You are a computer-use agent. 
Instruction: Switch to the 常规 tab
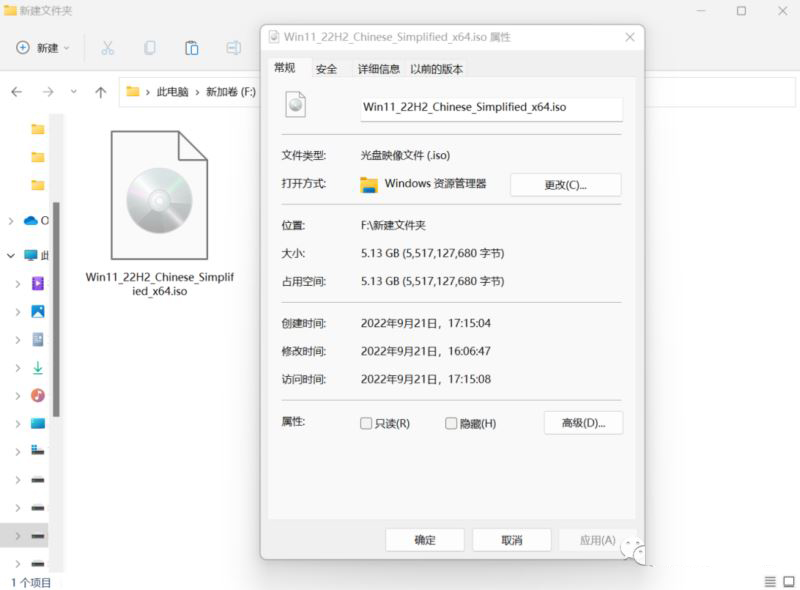point(285,68)
